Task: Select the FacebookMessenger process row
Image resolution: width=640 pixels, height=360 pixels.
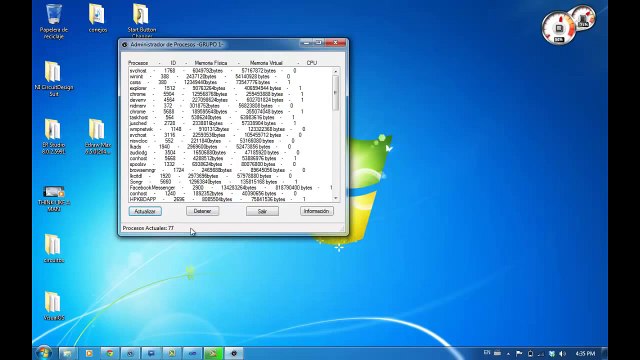Action: 231,187
